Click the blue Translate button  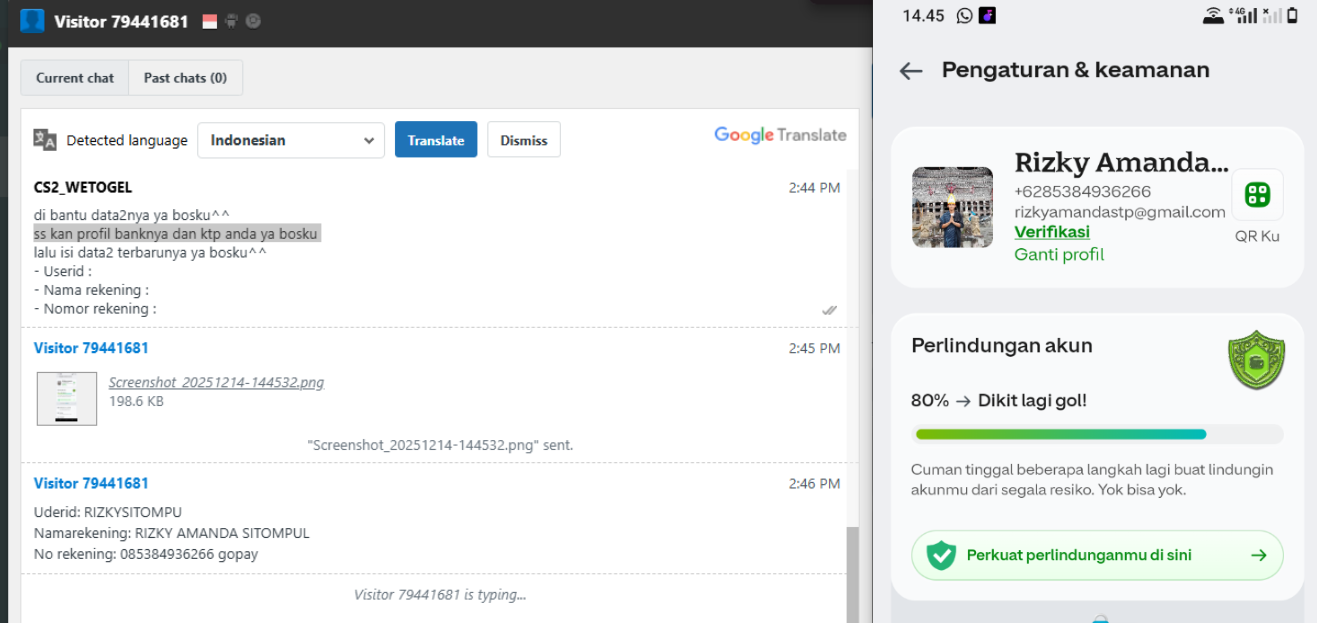(436, 140)
